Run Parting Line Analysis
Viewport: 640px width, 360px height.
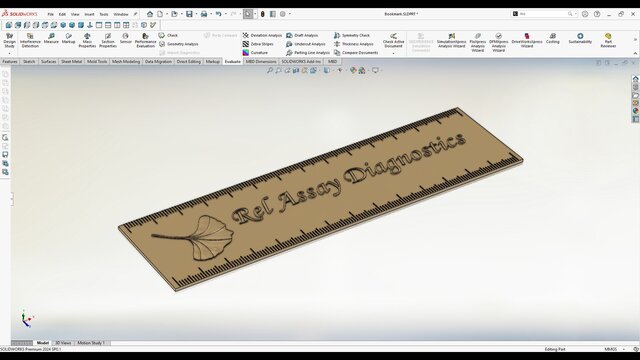(x=308, y=53)
